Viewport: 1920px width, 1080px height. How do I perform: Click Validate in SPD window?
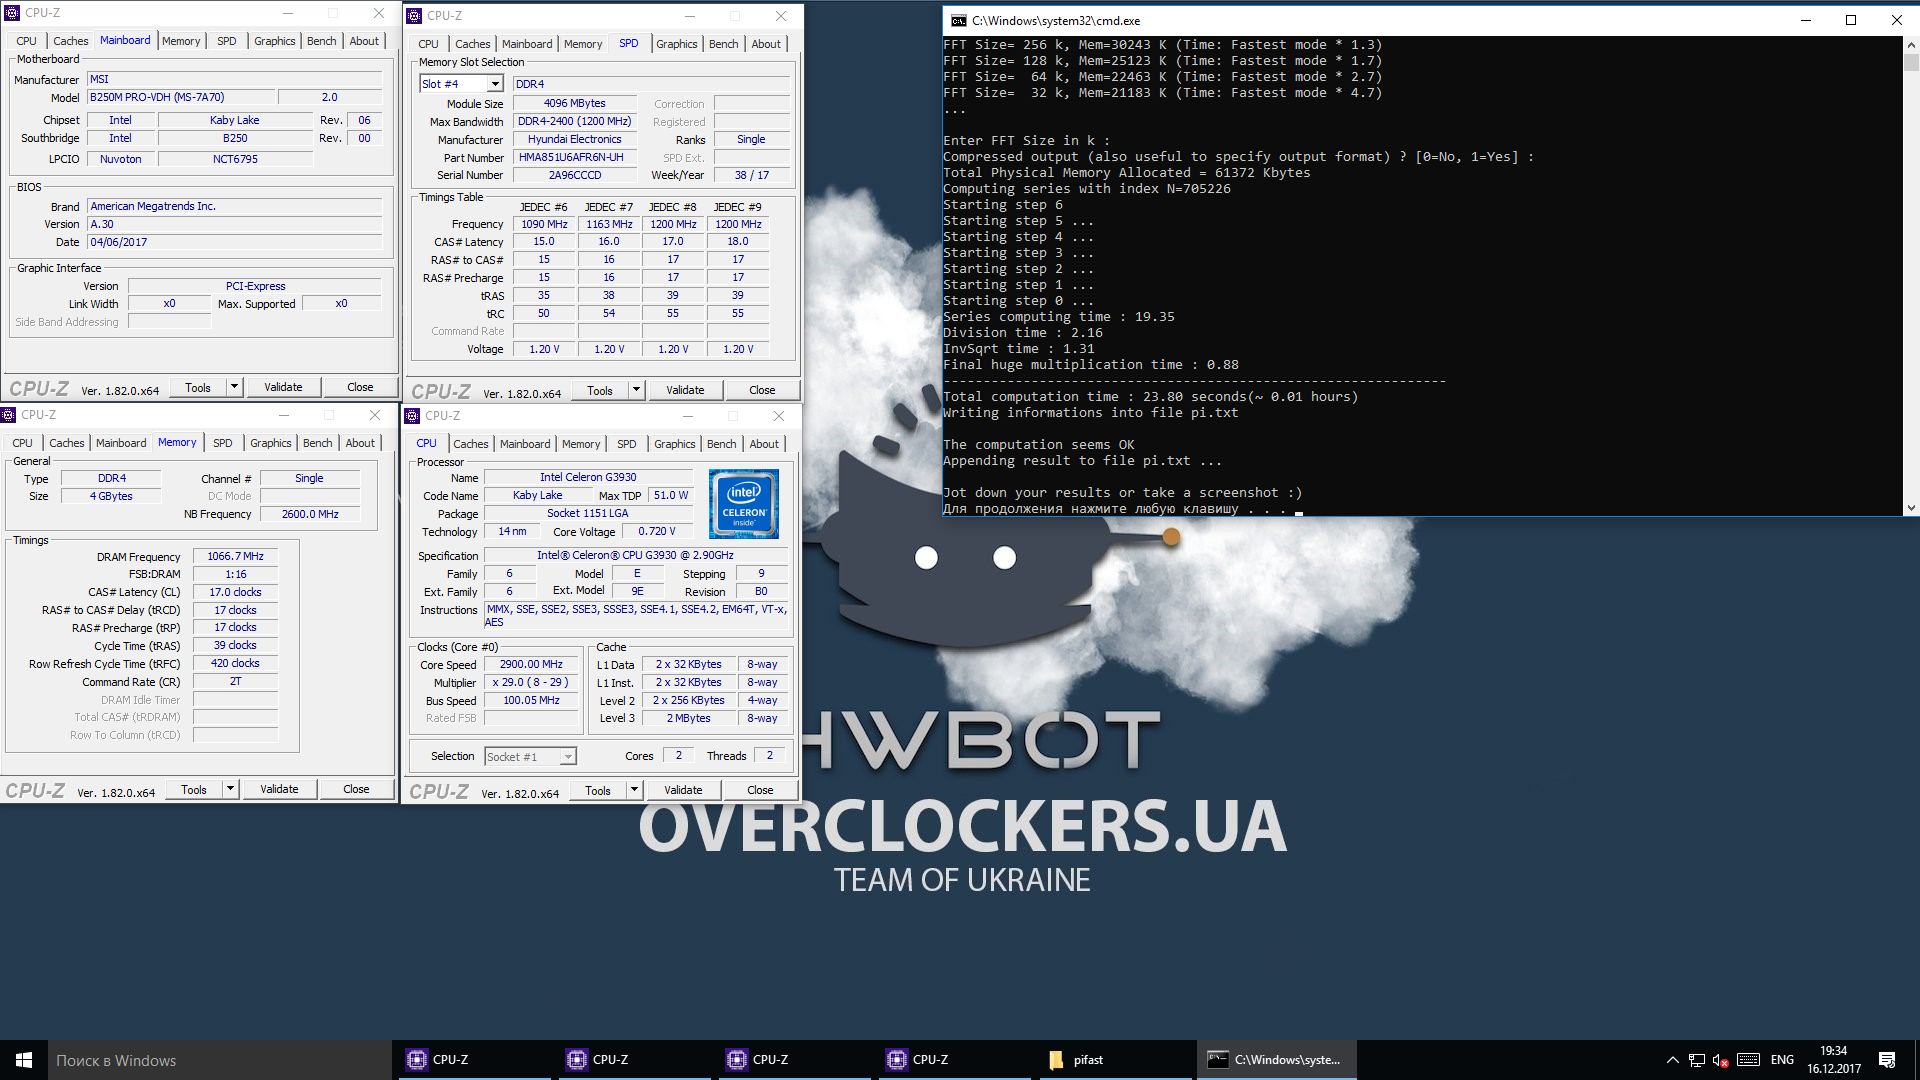point(685,390)
